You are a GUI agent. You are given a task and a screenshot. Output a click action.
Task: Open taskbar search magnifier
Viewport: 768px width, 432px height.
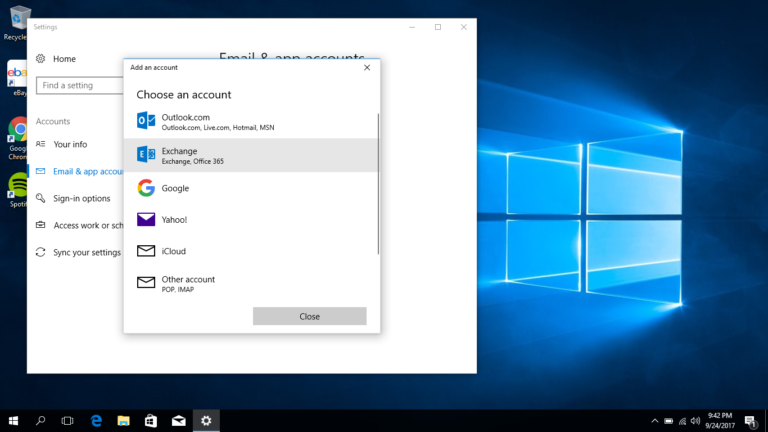(x=41, y=421)
